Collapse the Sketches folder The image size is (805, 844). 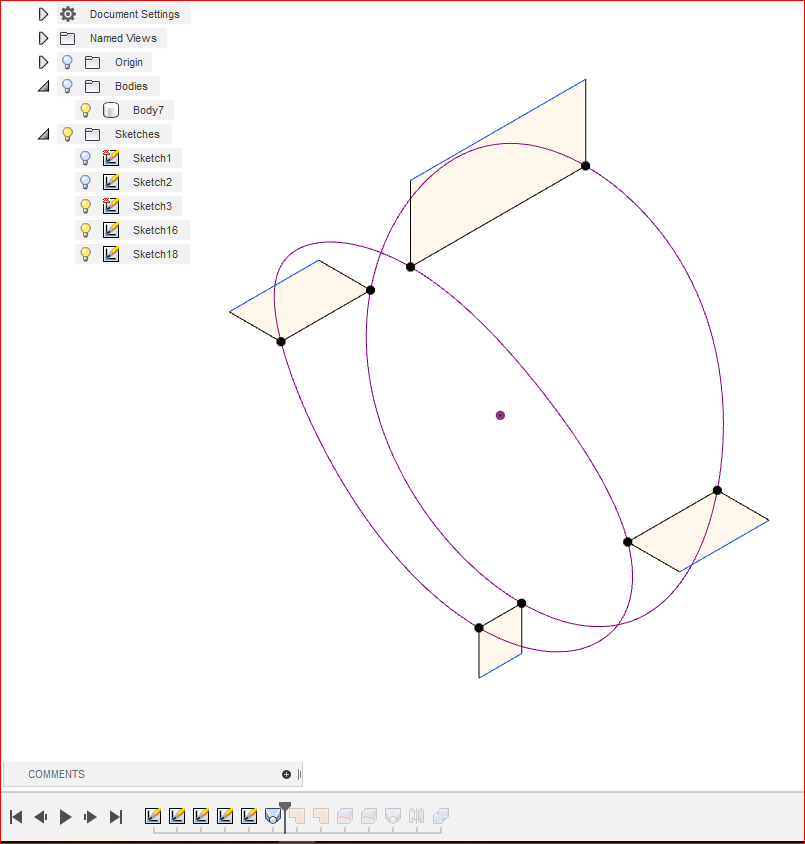point(44,134)
